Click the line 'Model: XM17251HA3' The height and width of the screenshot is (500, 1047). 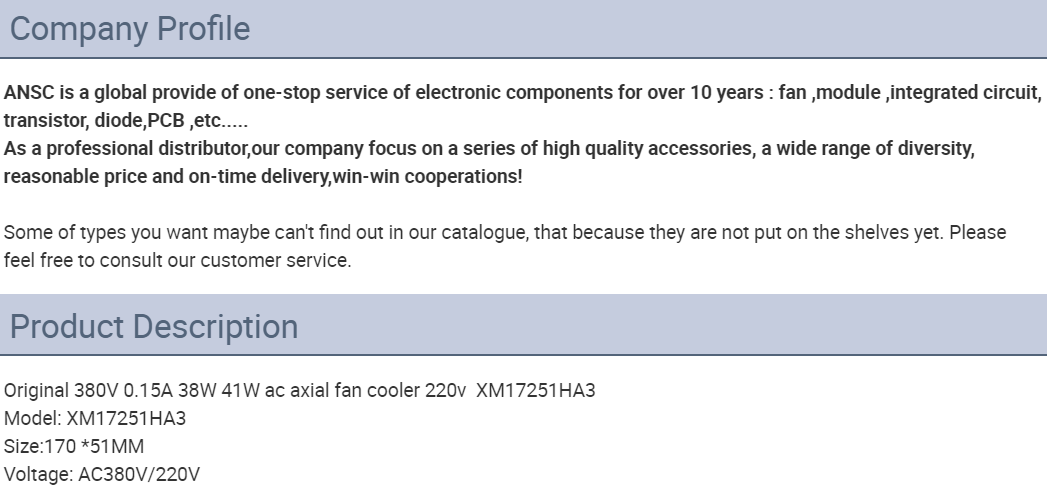95,419
